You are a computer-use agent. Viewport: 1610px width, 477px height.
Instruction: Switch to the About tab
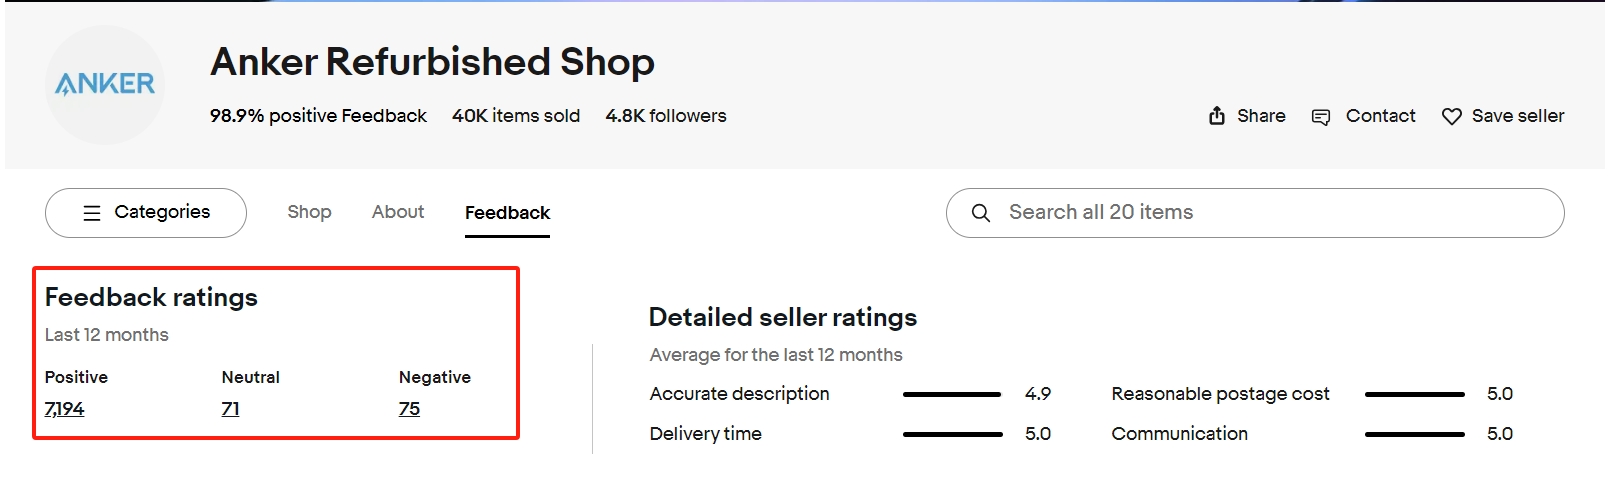click(398, 212)
